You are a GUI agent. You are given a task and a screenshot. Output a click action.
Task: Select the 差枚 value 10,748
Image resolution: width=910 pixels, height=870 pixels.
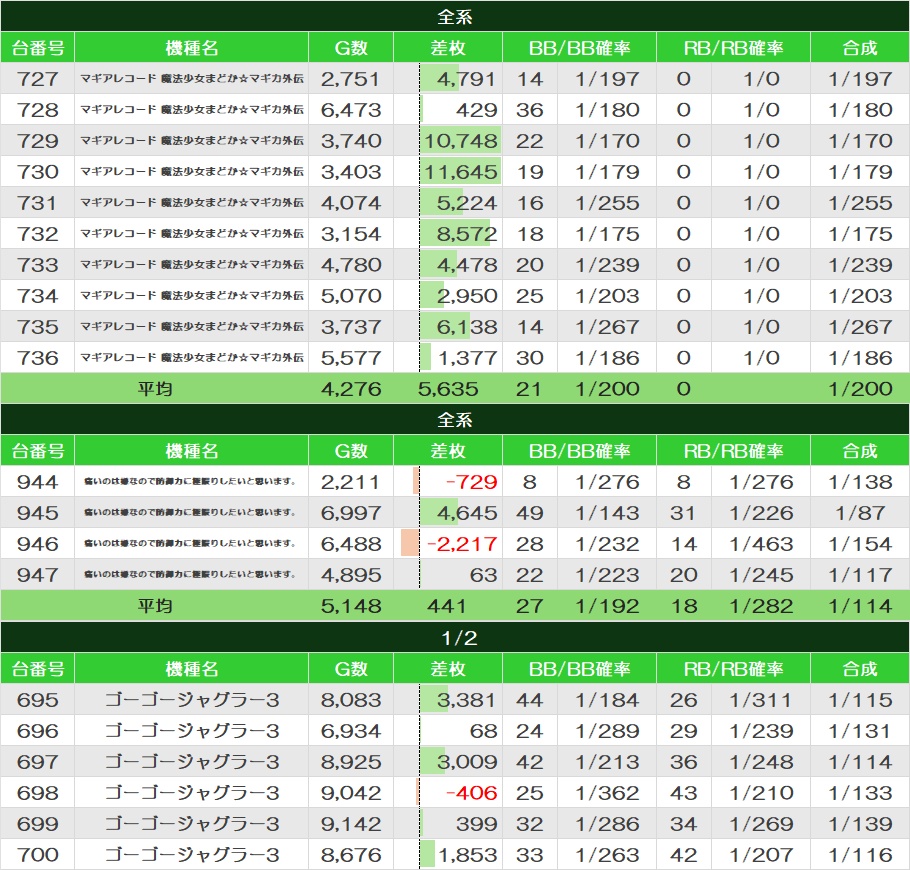pos(461,141)
